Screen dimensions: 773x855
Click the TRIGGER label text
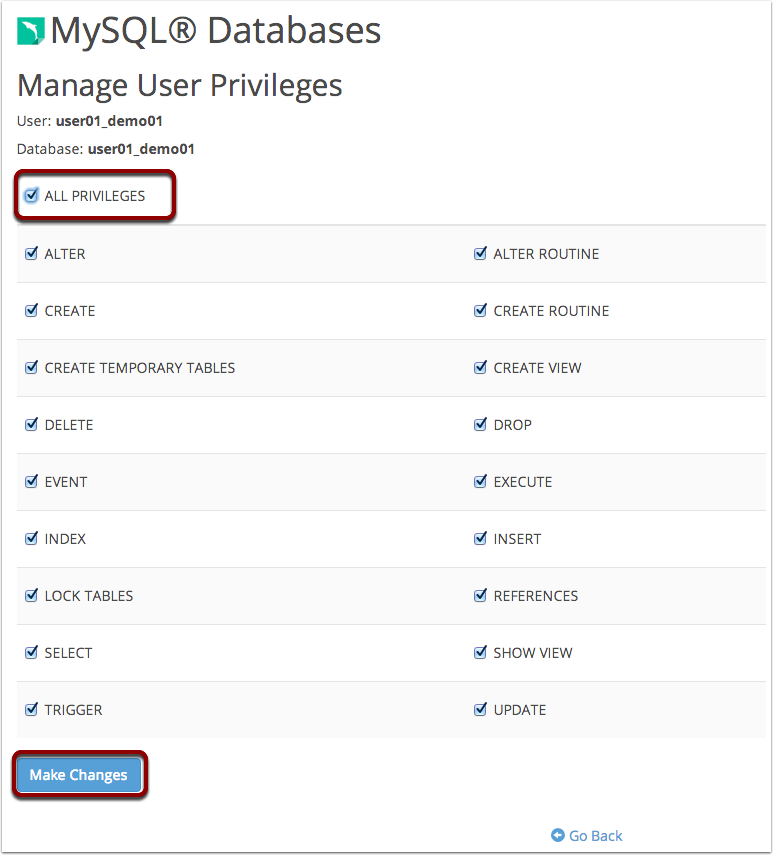tap(74, 710)
